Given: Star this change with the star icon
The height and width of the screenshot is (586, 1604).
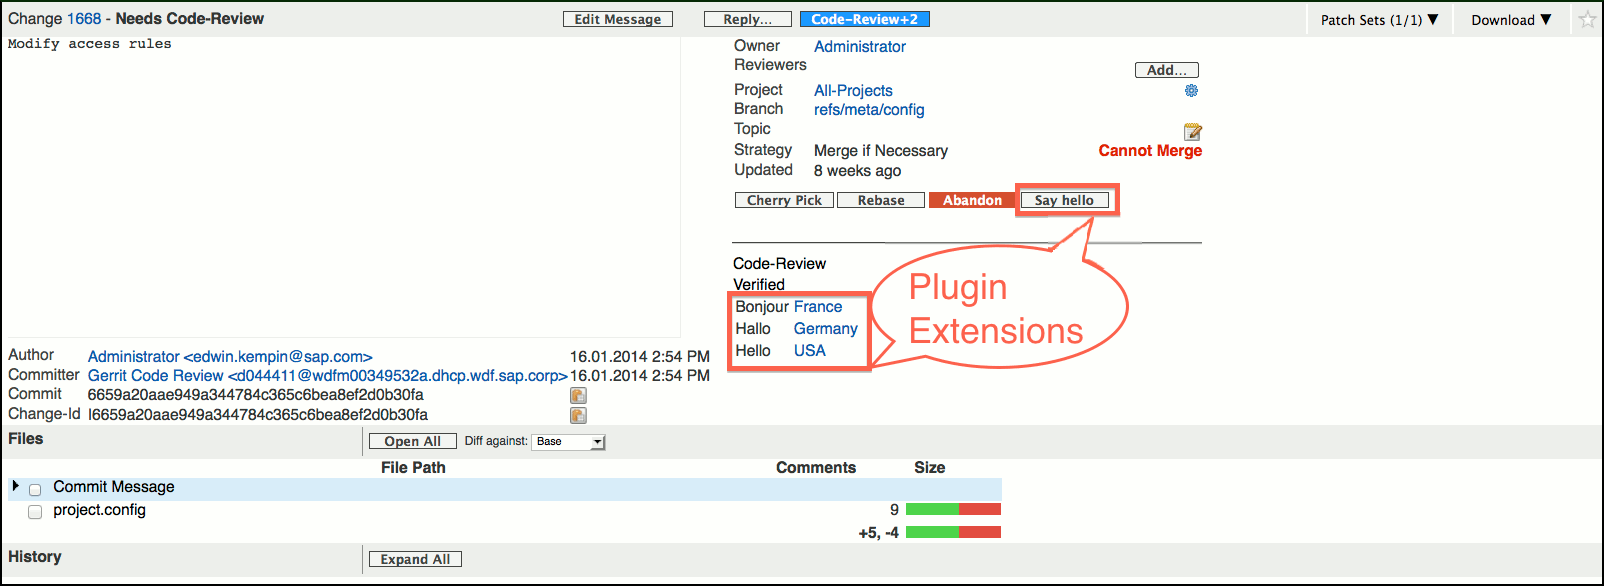Looking at the screenshot, I should tap(1587, 20).
